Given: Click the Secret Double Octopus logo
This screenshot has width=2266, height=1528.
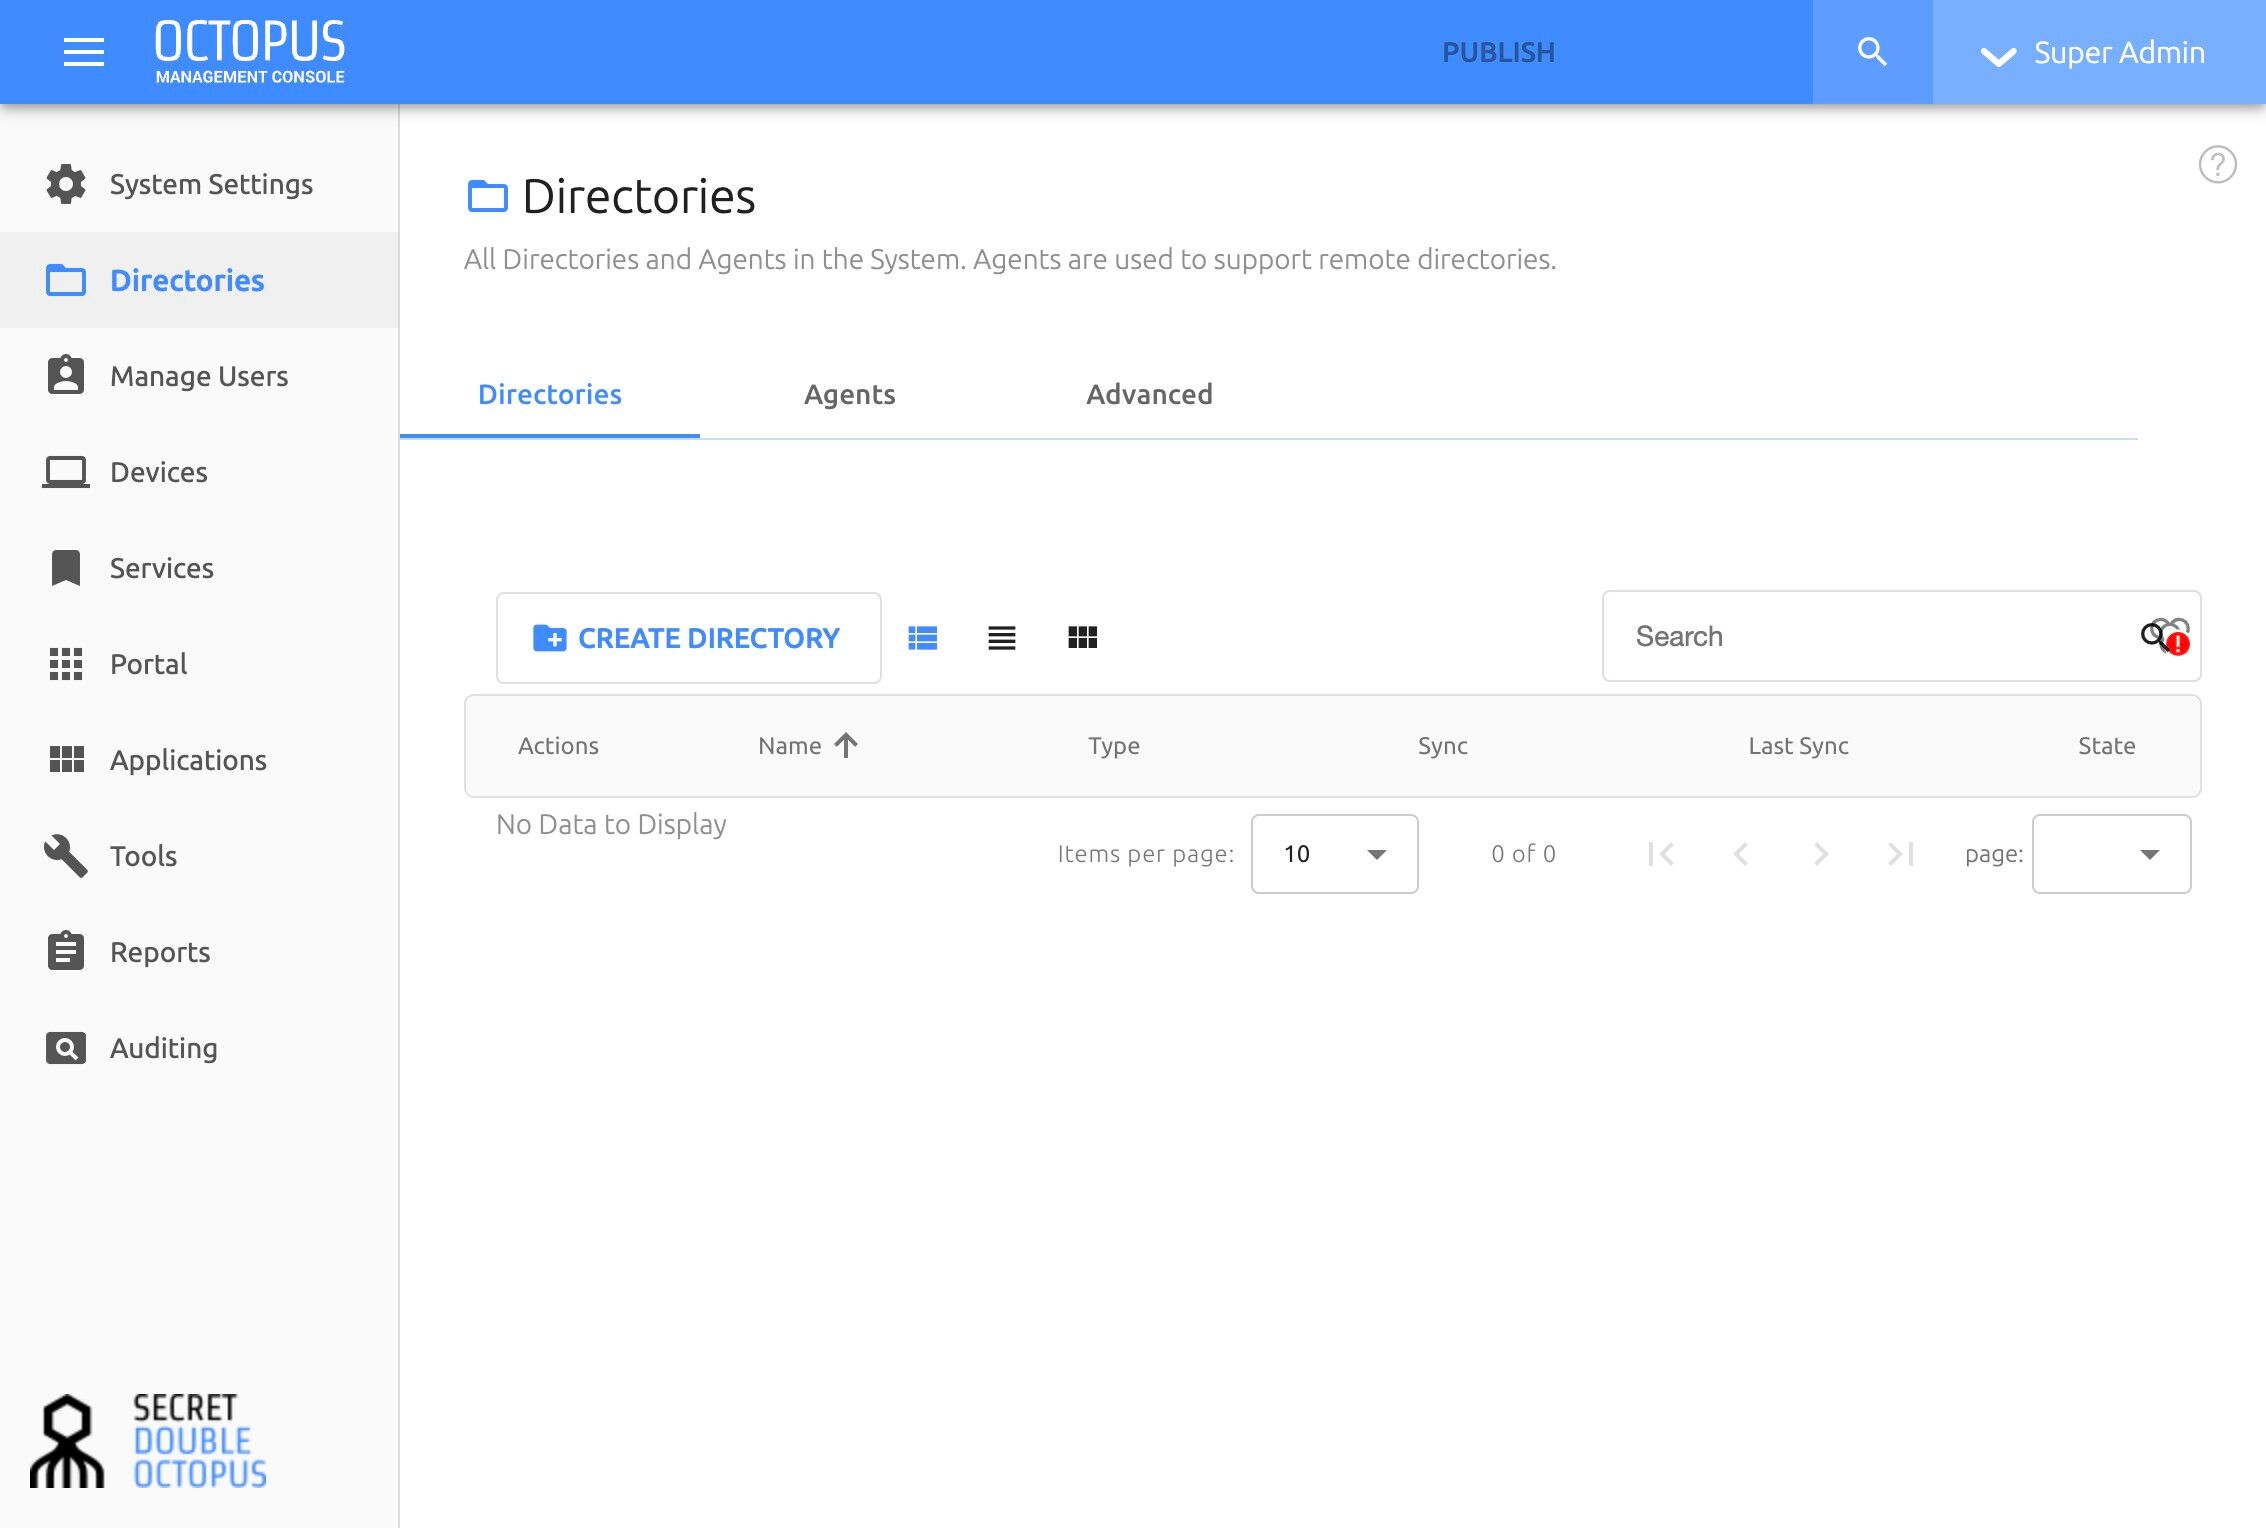Looking at the screenshot, I should (149, 1441).
